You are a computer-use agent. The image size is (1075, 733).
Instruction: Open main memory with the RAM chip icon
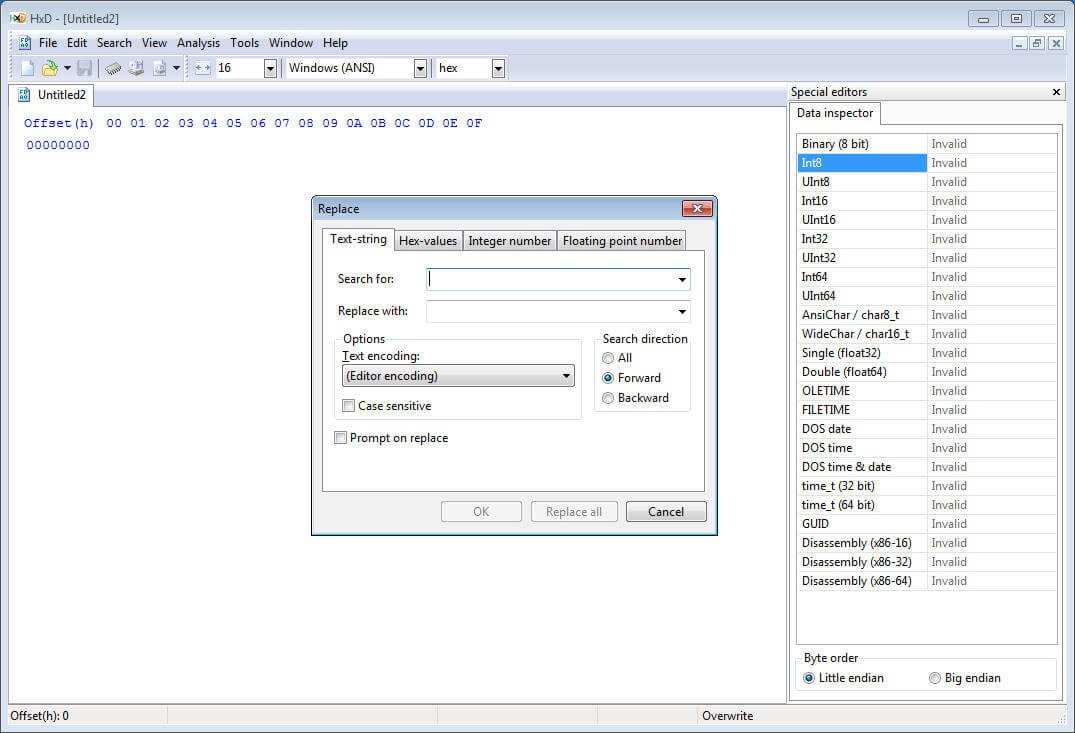pos(112,68)
